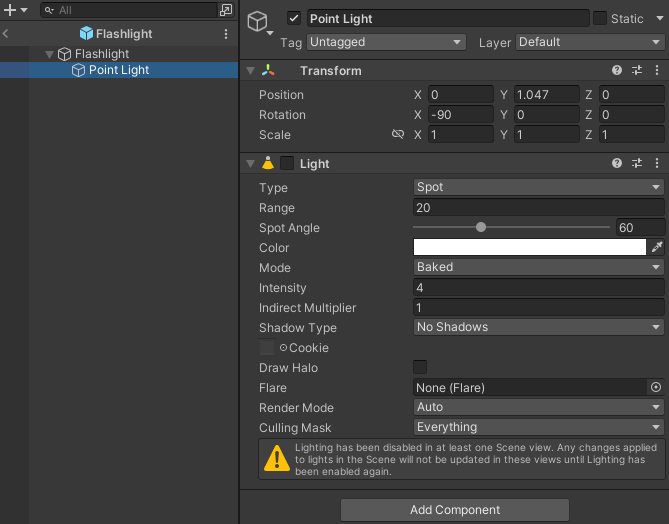This screenshot has width=669, height=524.
Task: Open Transform component three-dot menu
Action: (x=657, y=70)
